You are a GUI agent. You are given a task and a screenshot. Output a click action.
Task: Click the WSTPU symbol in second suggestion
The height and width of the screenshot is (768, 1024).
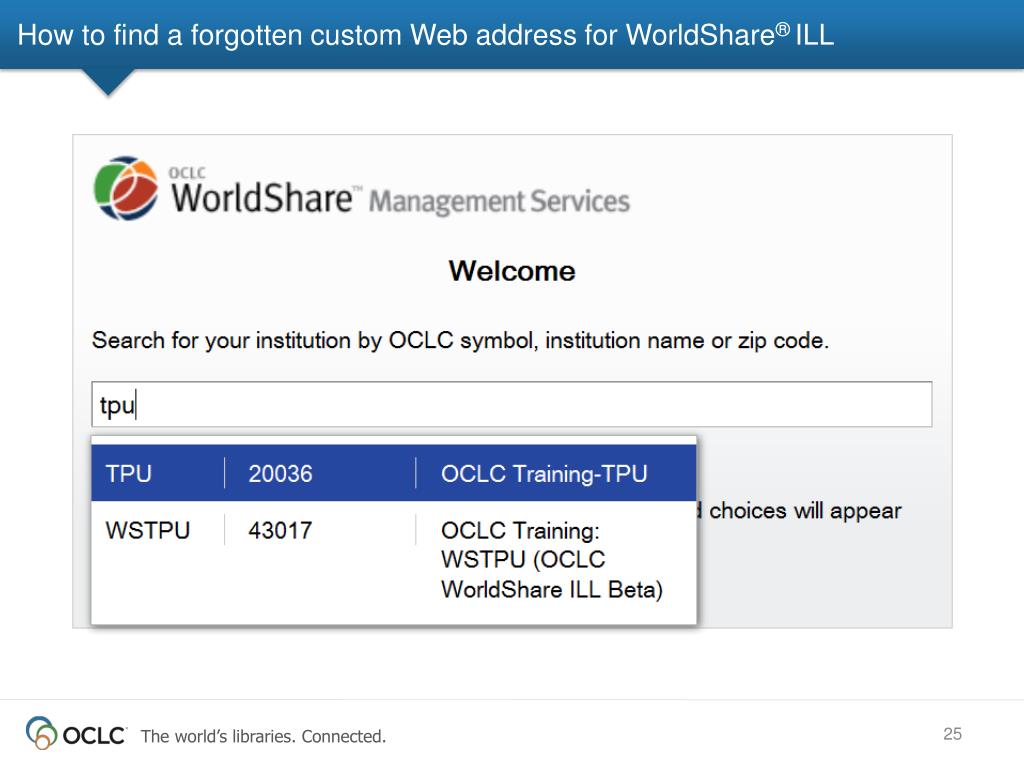pos(148,530)
